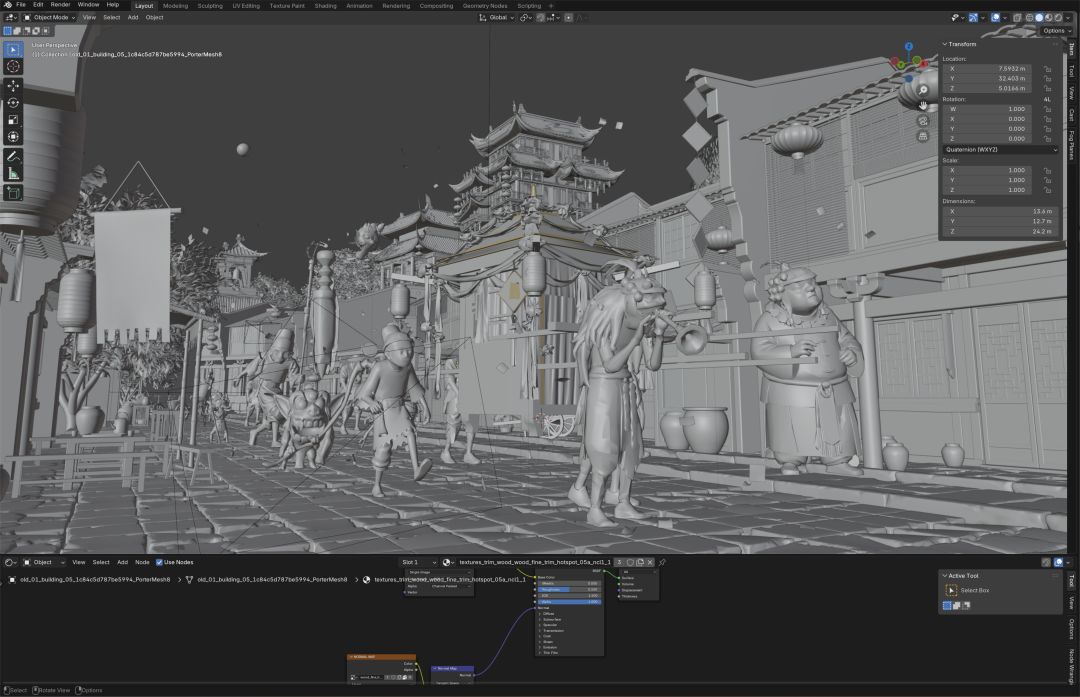Select the Cursor tool
Screen dimensions: 1080x697
pos(13,67)
